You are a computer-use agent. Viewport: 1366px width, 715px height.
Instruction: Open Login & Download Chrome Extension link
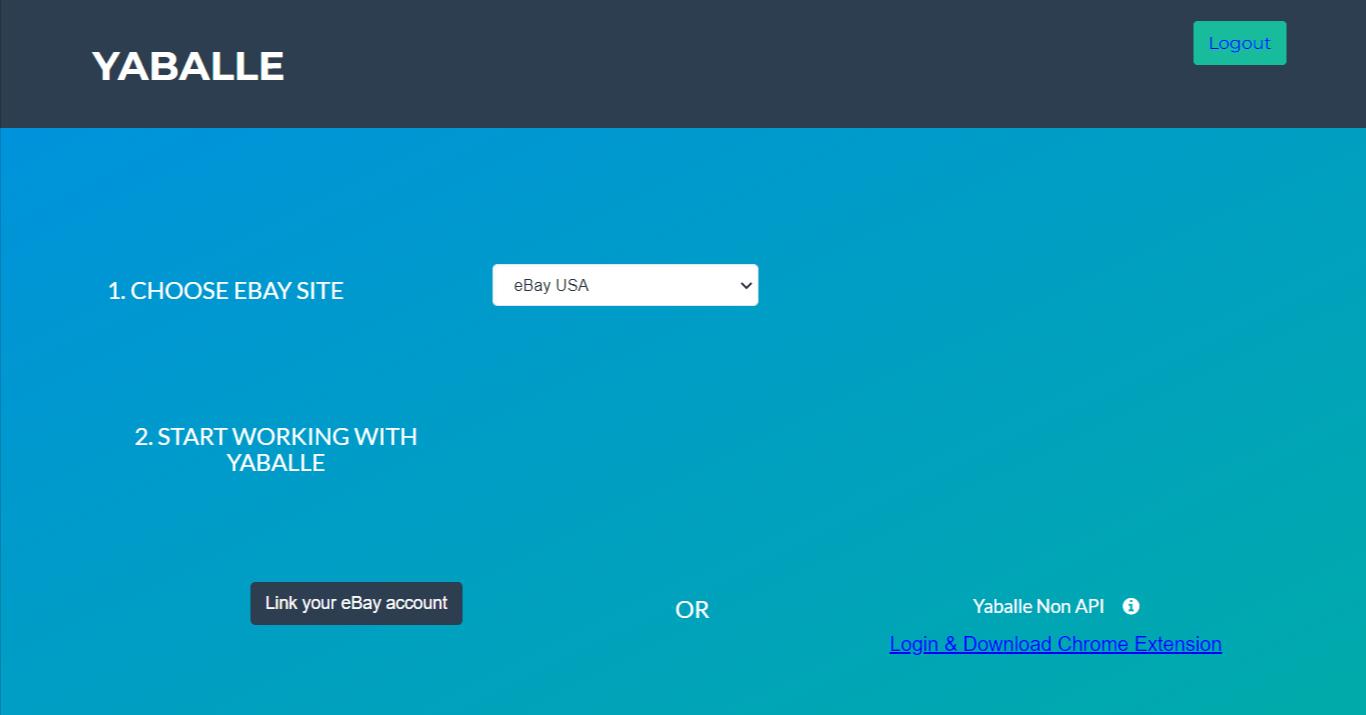[x=1055, y=644]
